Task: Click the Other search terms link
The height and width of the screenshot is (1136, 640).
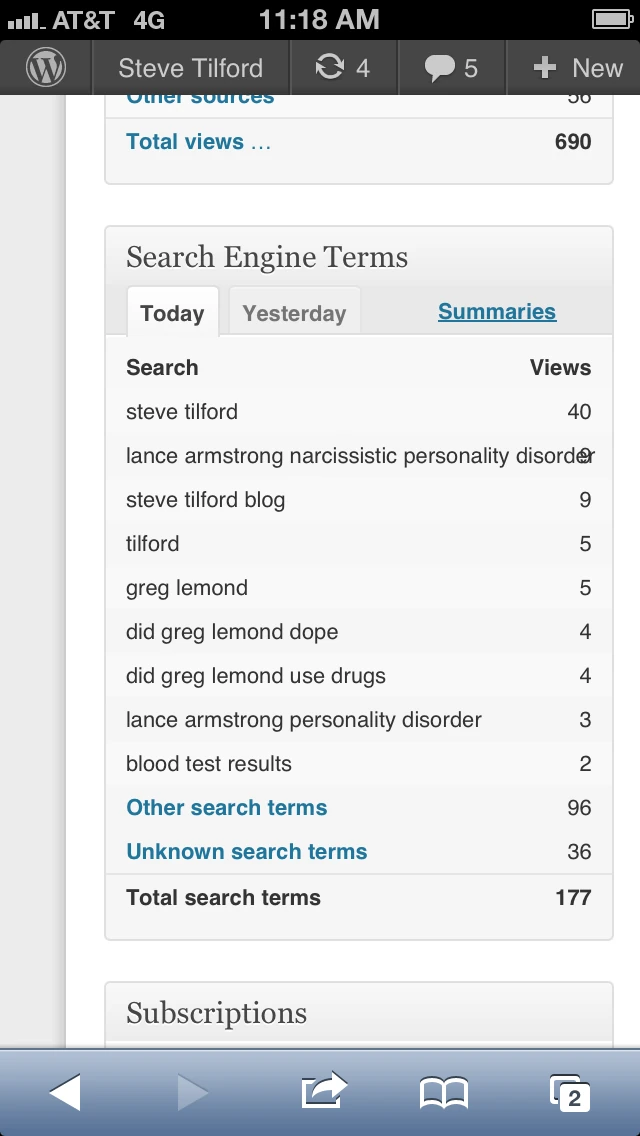Action: point(226,807)
